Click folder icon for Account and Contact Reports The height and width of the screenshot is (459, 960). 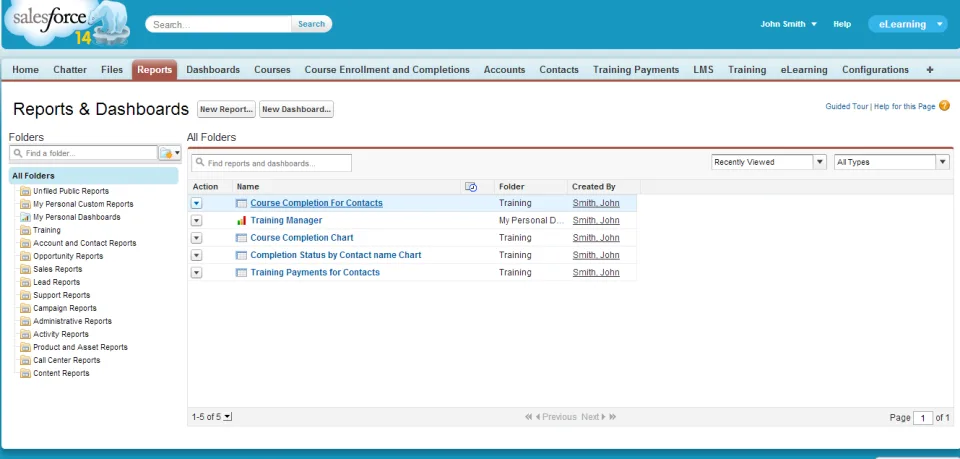click(25, 243)
